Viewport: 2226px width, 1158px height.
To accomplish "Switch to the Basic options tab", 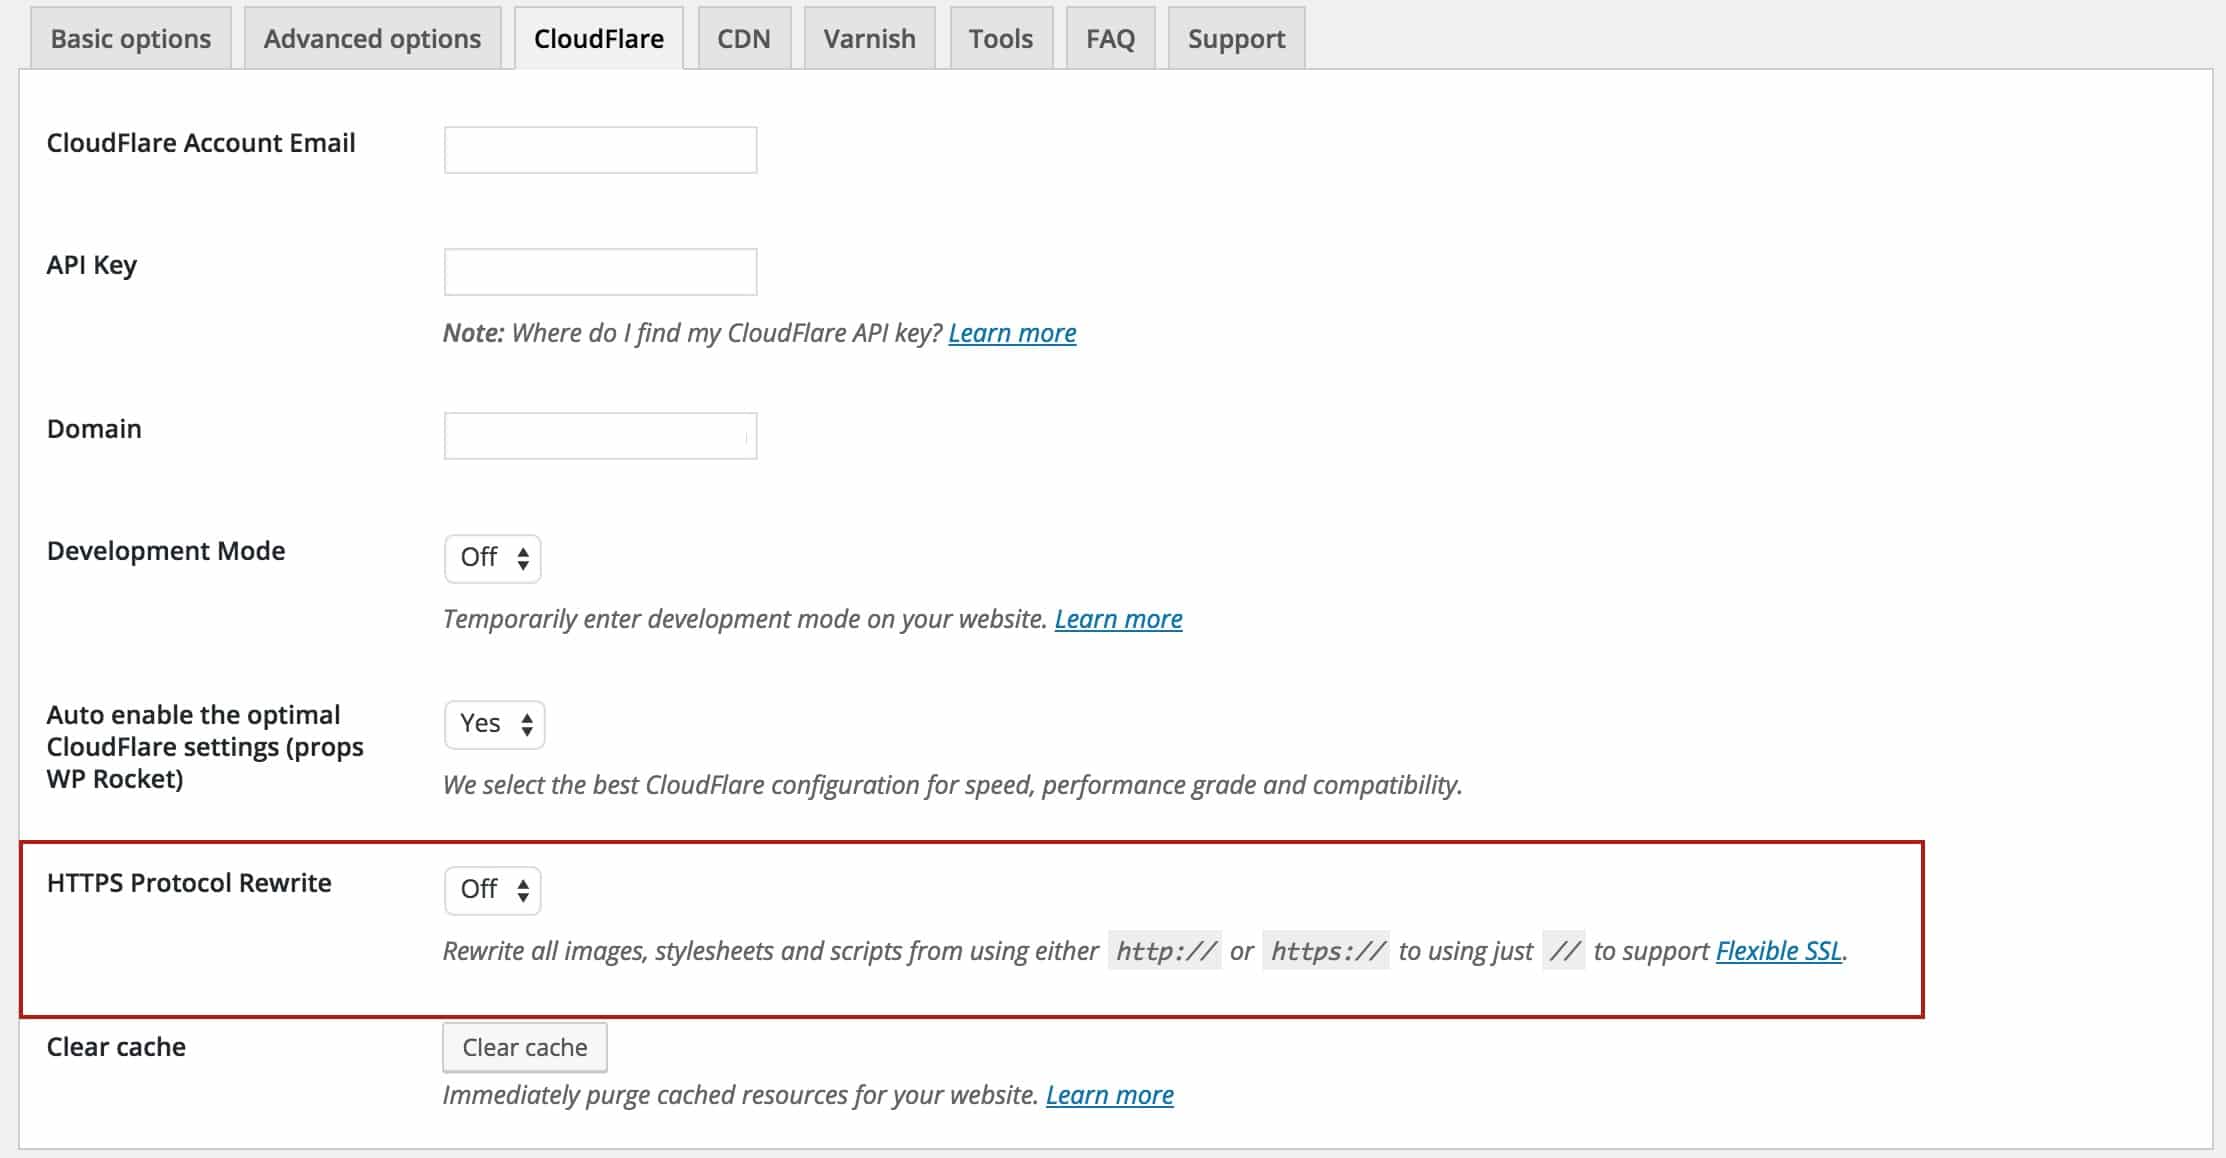I will [x=130, y=38].
